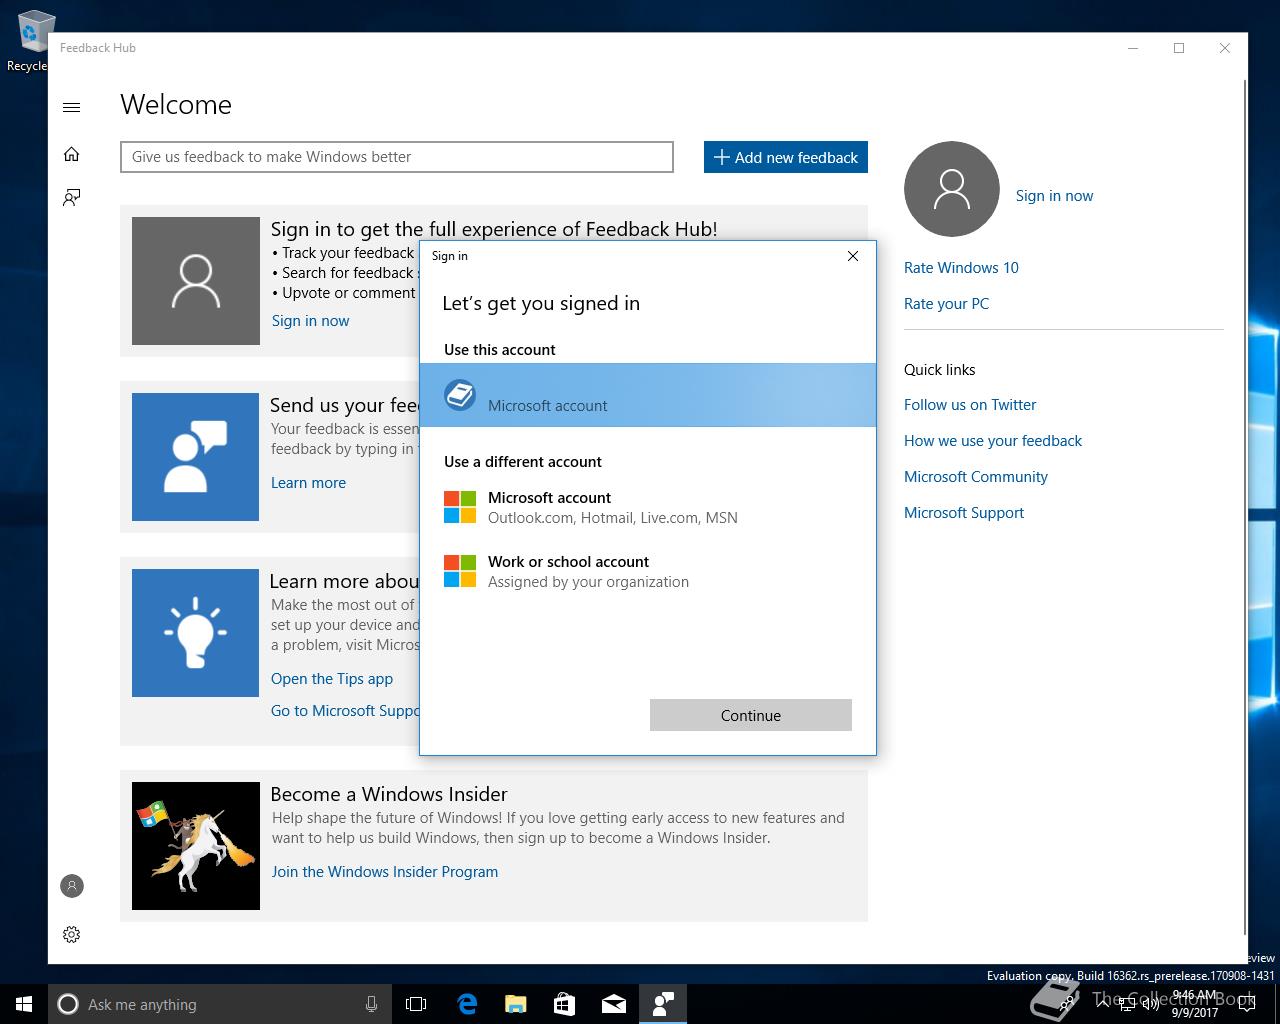Close the Sign in dialog
This screenshot has height=1024, width=1280.
(x=853, y=256)
